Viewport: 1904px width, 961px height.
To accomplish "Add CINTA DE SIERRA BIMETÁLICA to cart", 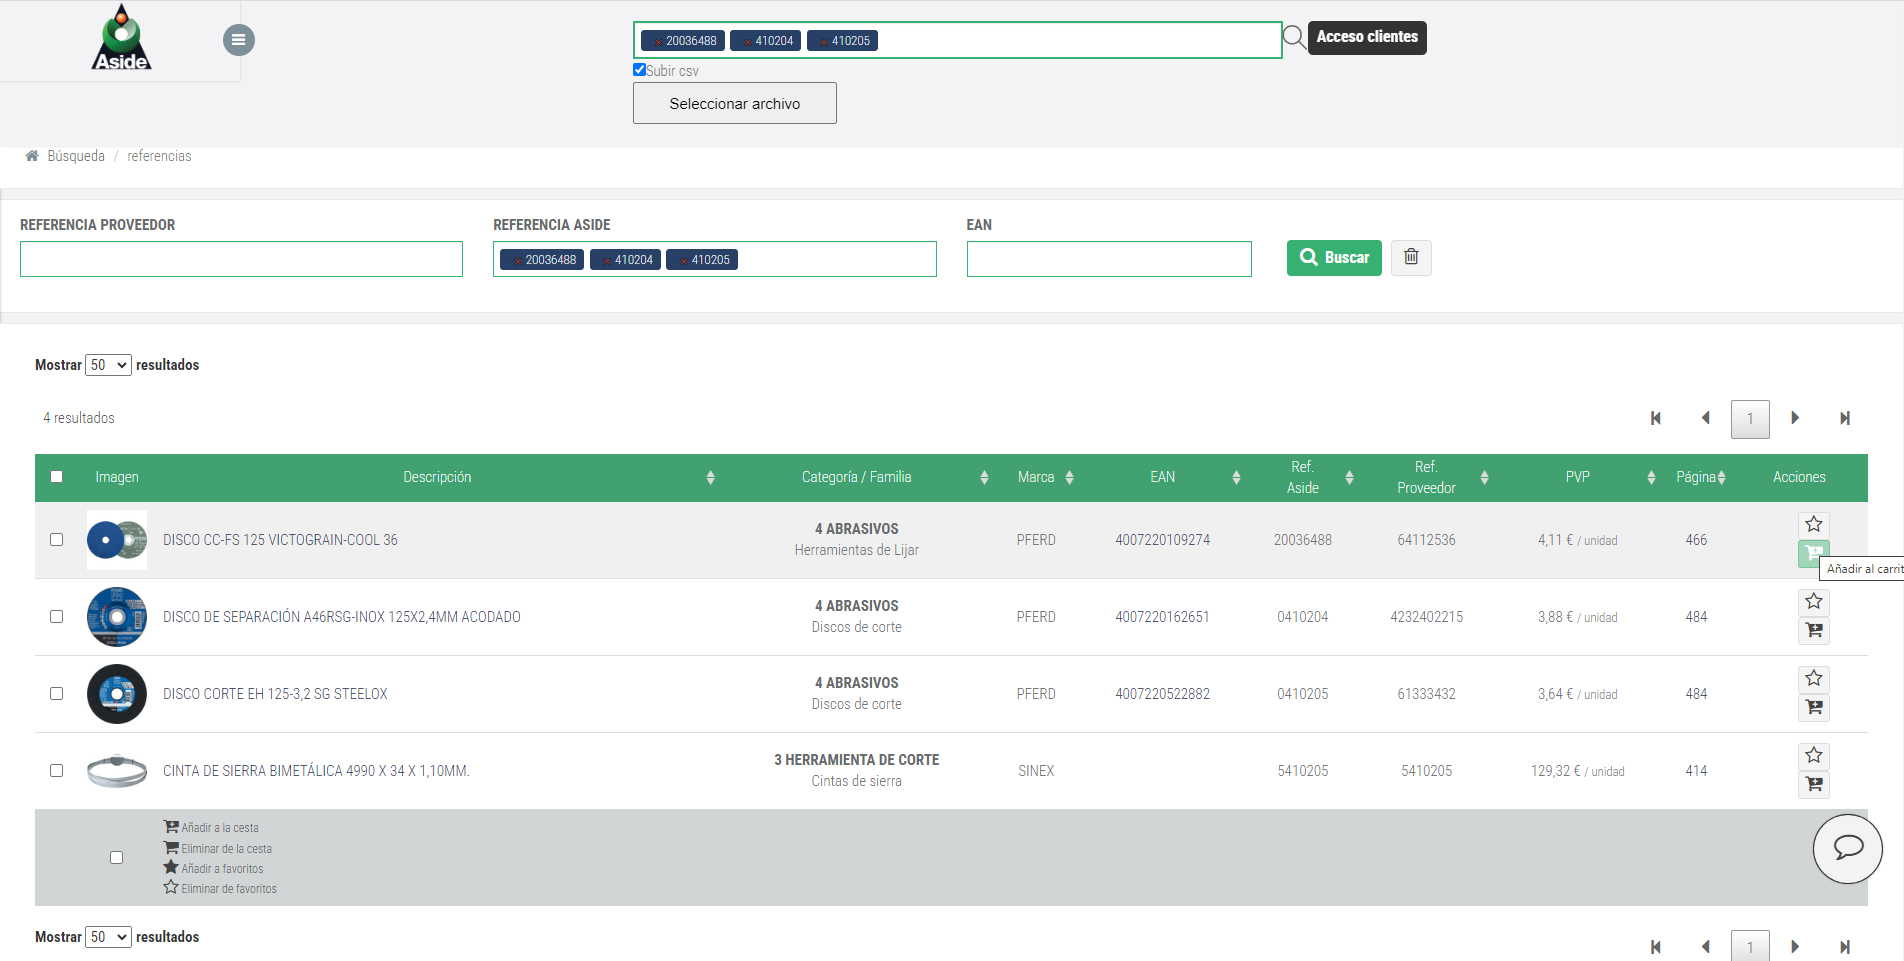I will coord(1813,785).
